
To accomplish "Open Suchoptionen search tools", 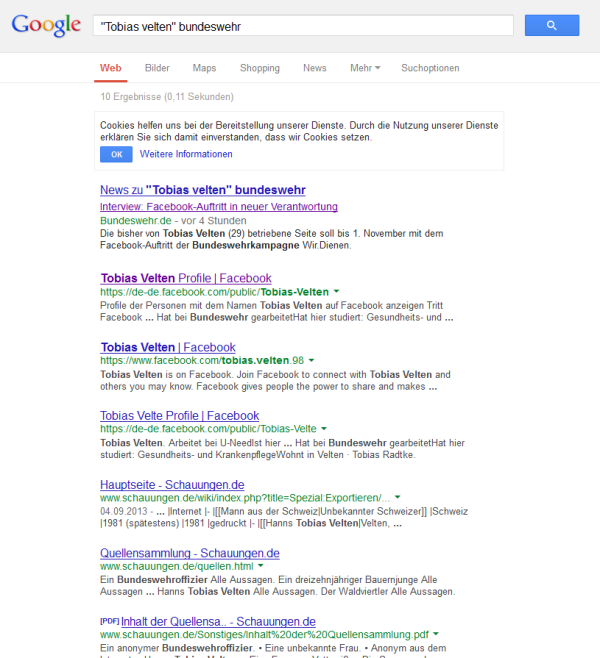I will click(430, 68).
